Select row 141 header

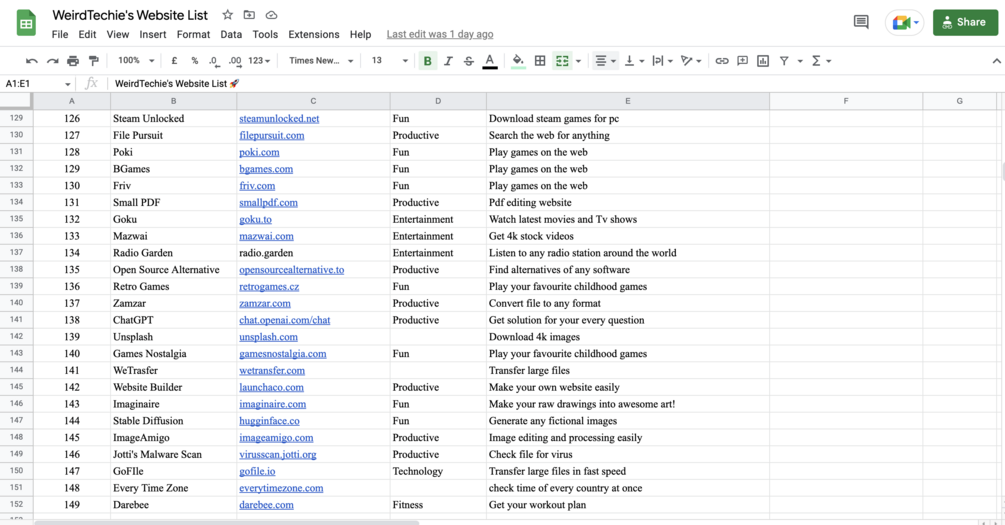16,320
